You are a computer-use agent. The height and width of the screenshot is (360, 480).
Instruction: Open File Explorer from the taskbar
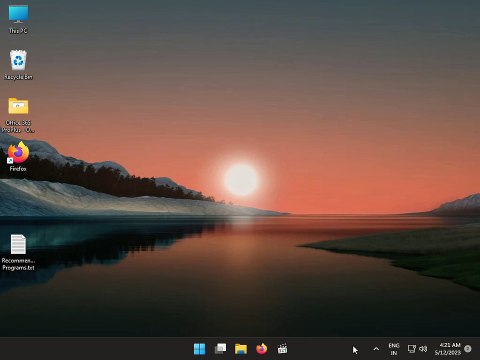[241, 349]
